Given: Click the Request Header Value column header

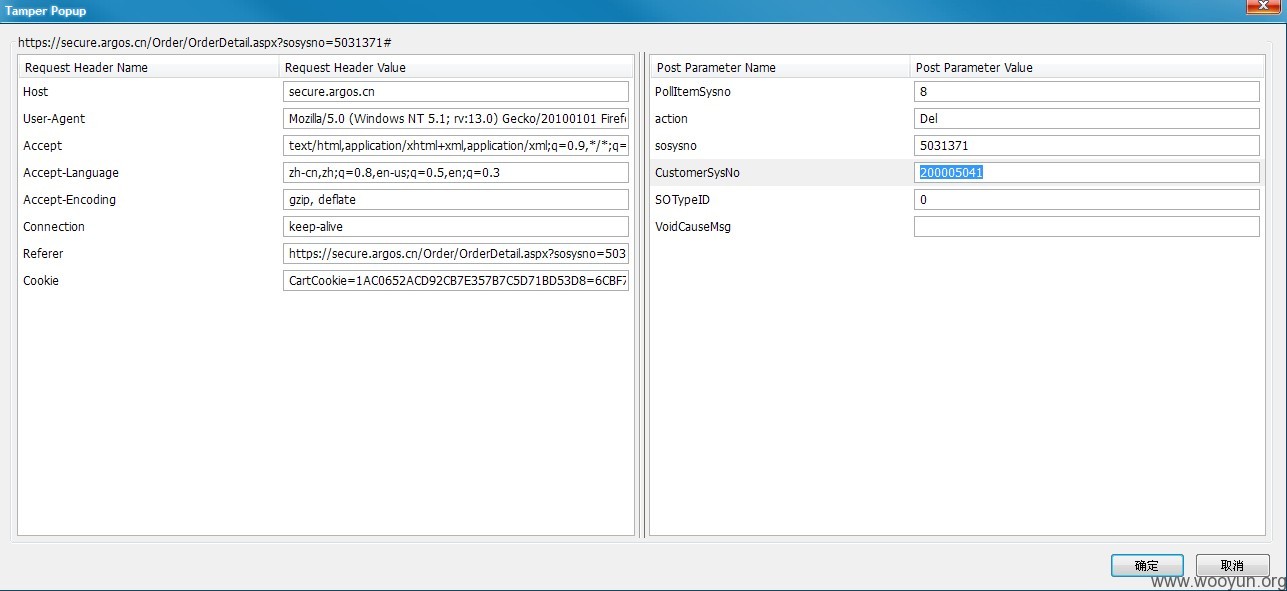Looking at the screenshot, I should pos(456,68).
